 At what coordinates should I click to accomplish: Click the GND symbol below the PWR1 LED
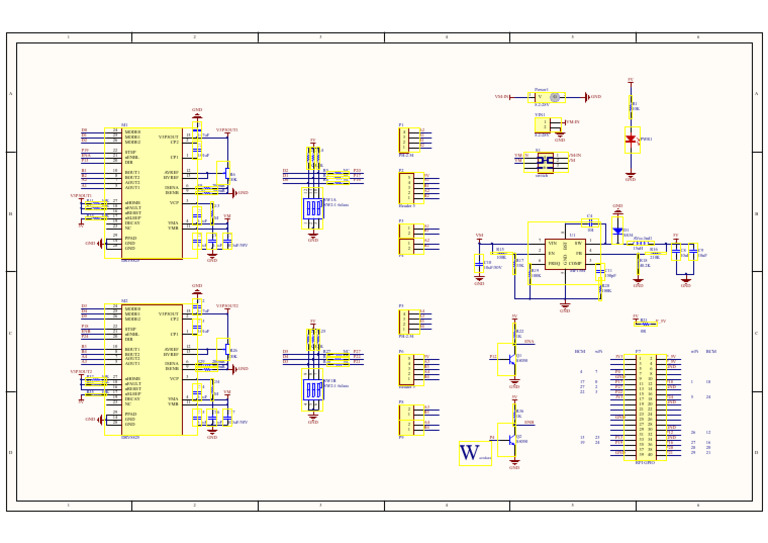631,177
